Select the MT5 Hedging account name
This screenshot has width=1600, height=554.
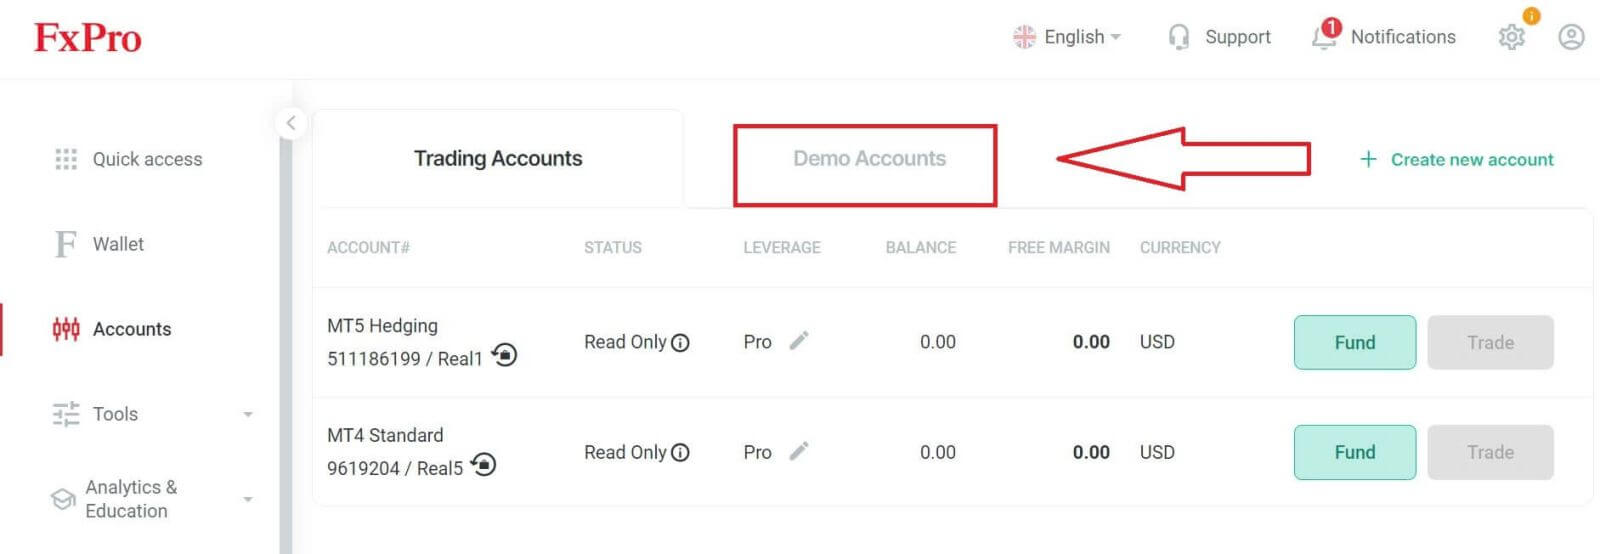(382, 326)
